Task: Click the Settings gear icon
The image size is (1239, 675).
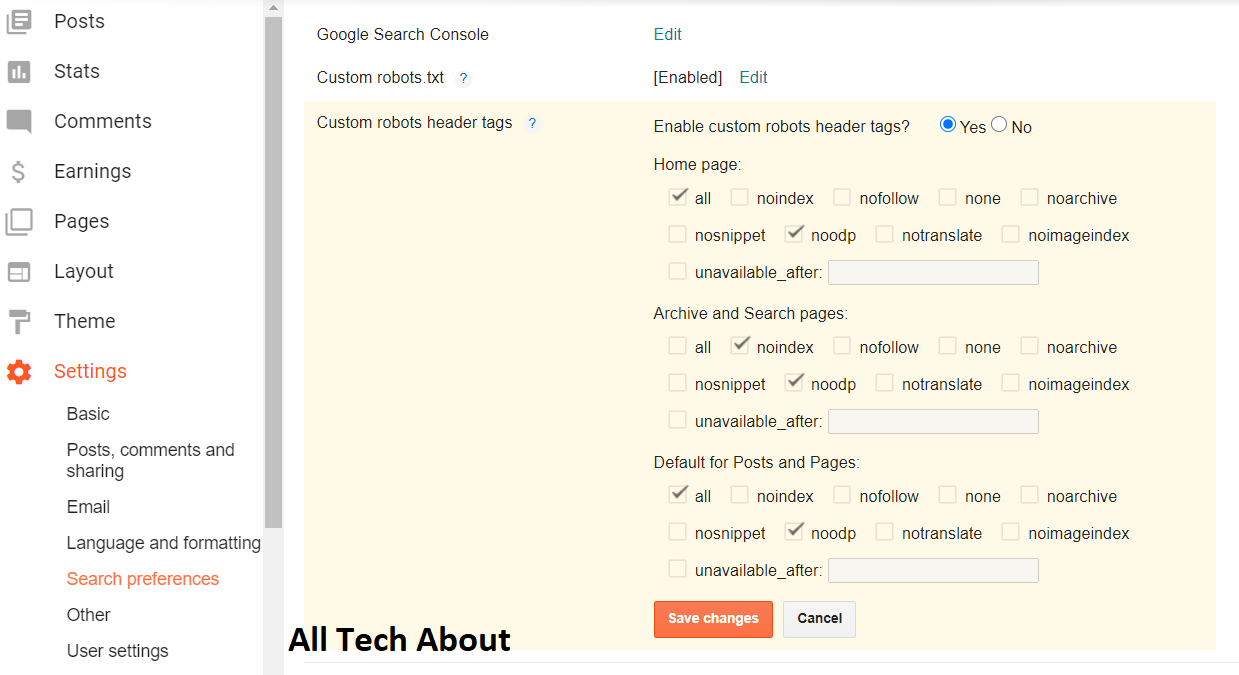Action: [19, 372]
